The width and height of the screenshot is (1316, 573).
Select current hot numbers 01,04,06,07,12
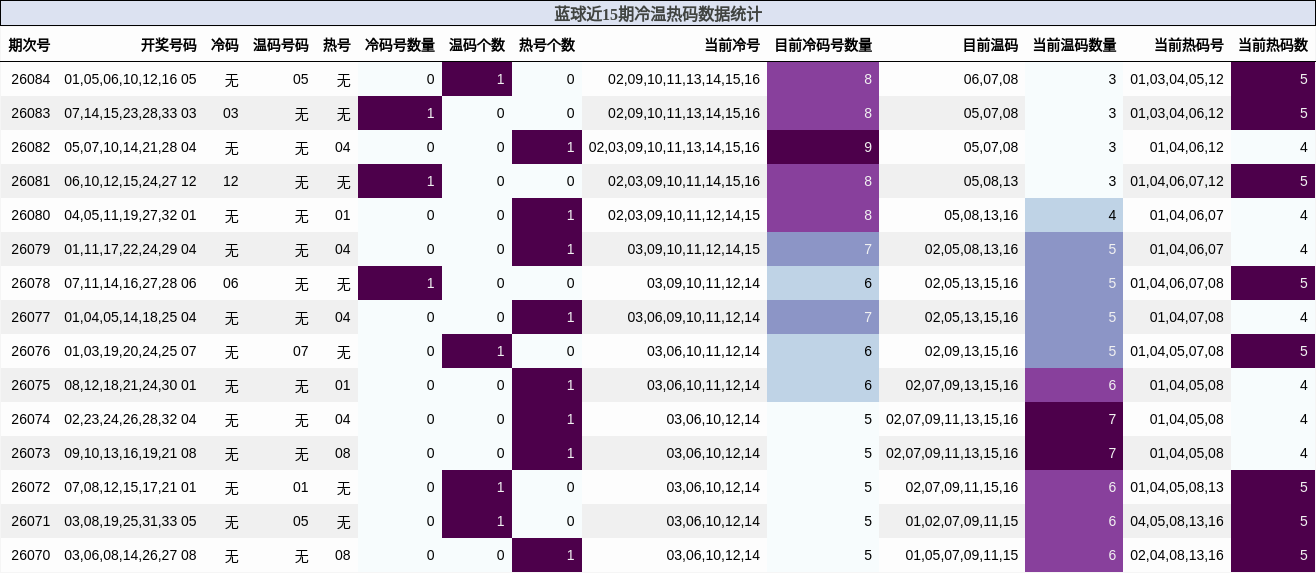(x=1177, y=181)
